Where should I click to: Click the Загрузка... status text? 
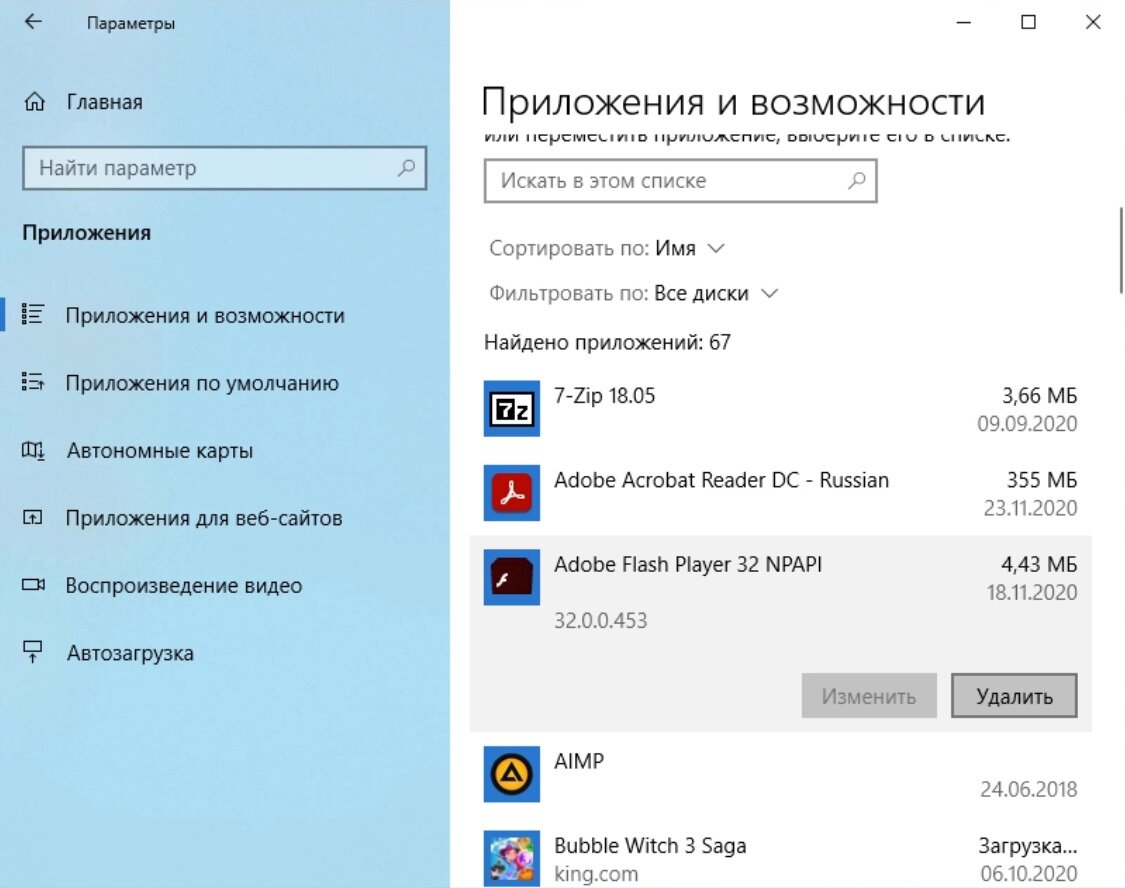1028,846
